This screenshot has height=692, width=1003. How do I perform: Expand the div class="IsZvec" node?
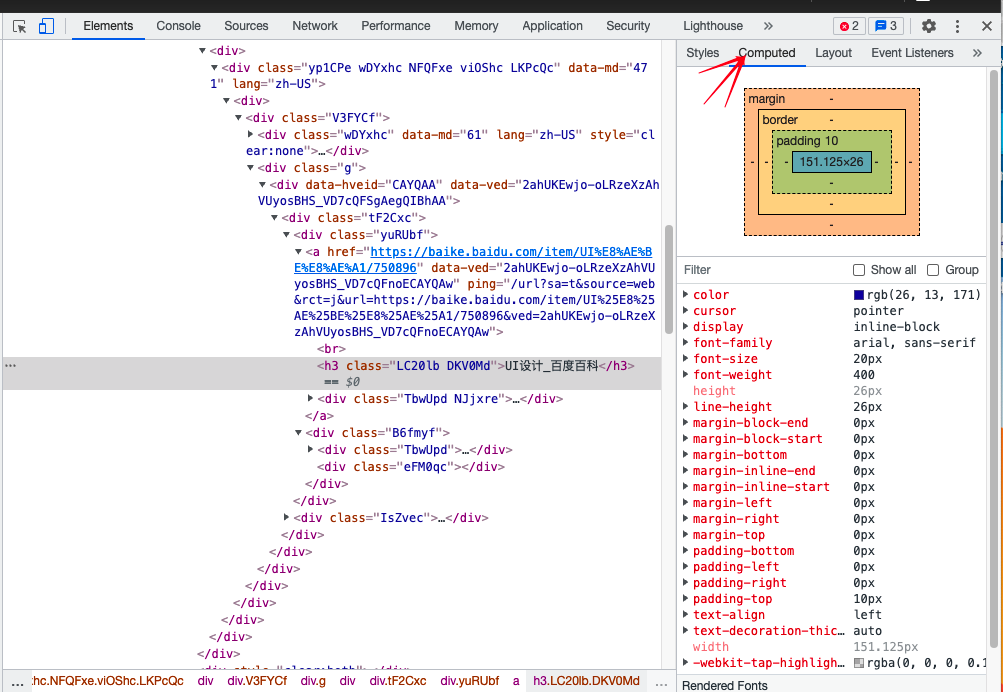287,517
